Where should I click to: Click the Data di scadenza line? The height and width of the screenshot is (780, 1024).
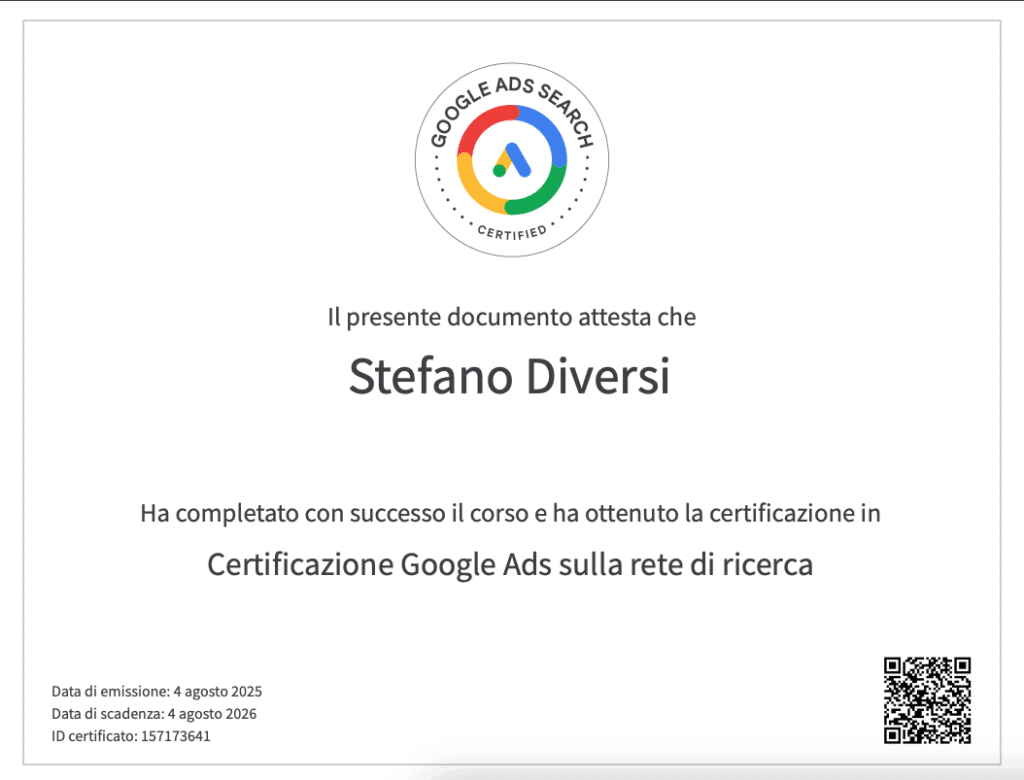pos(154,714)
